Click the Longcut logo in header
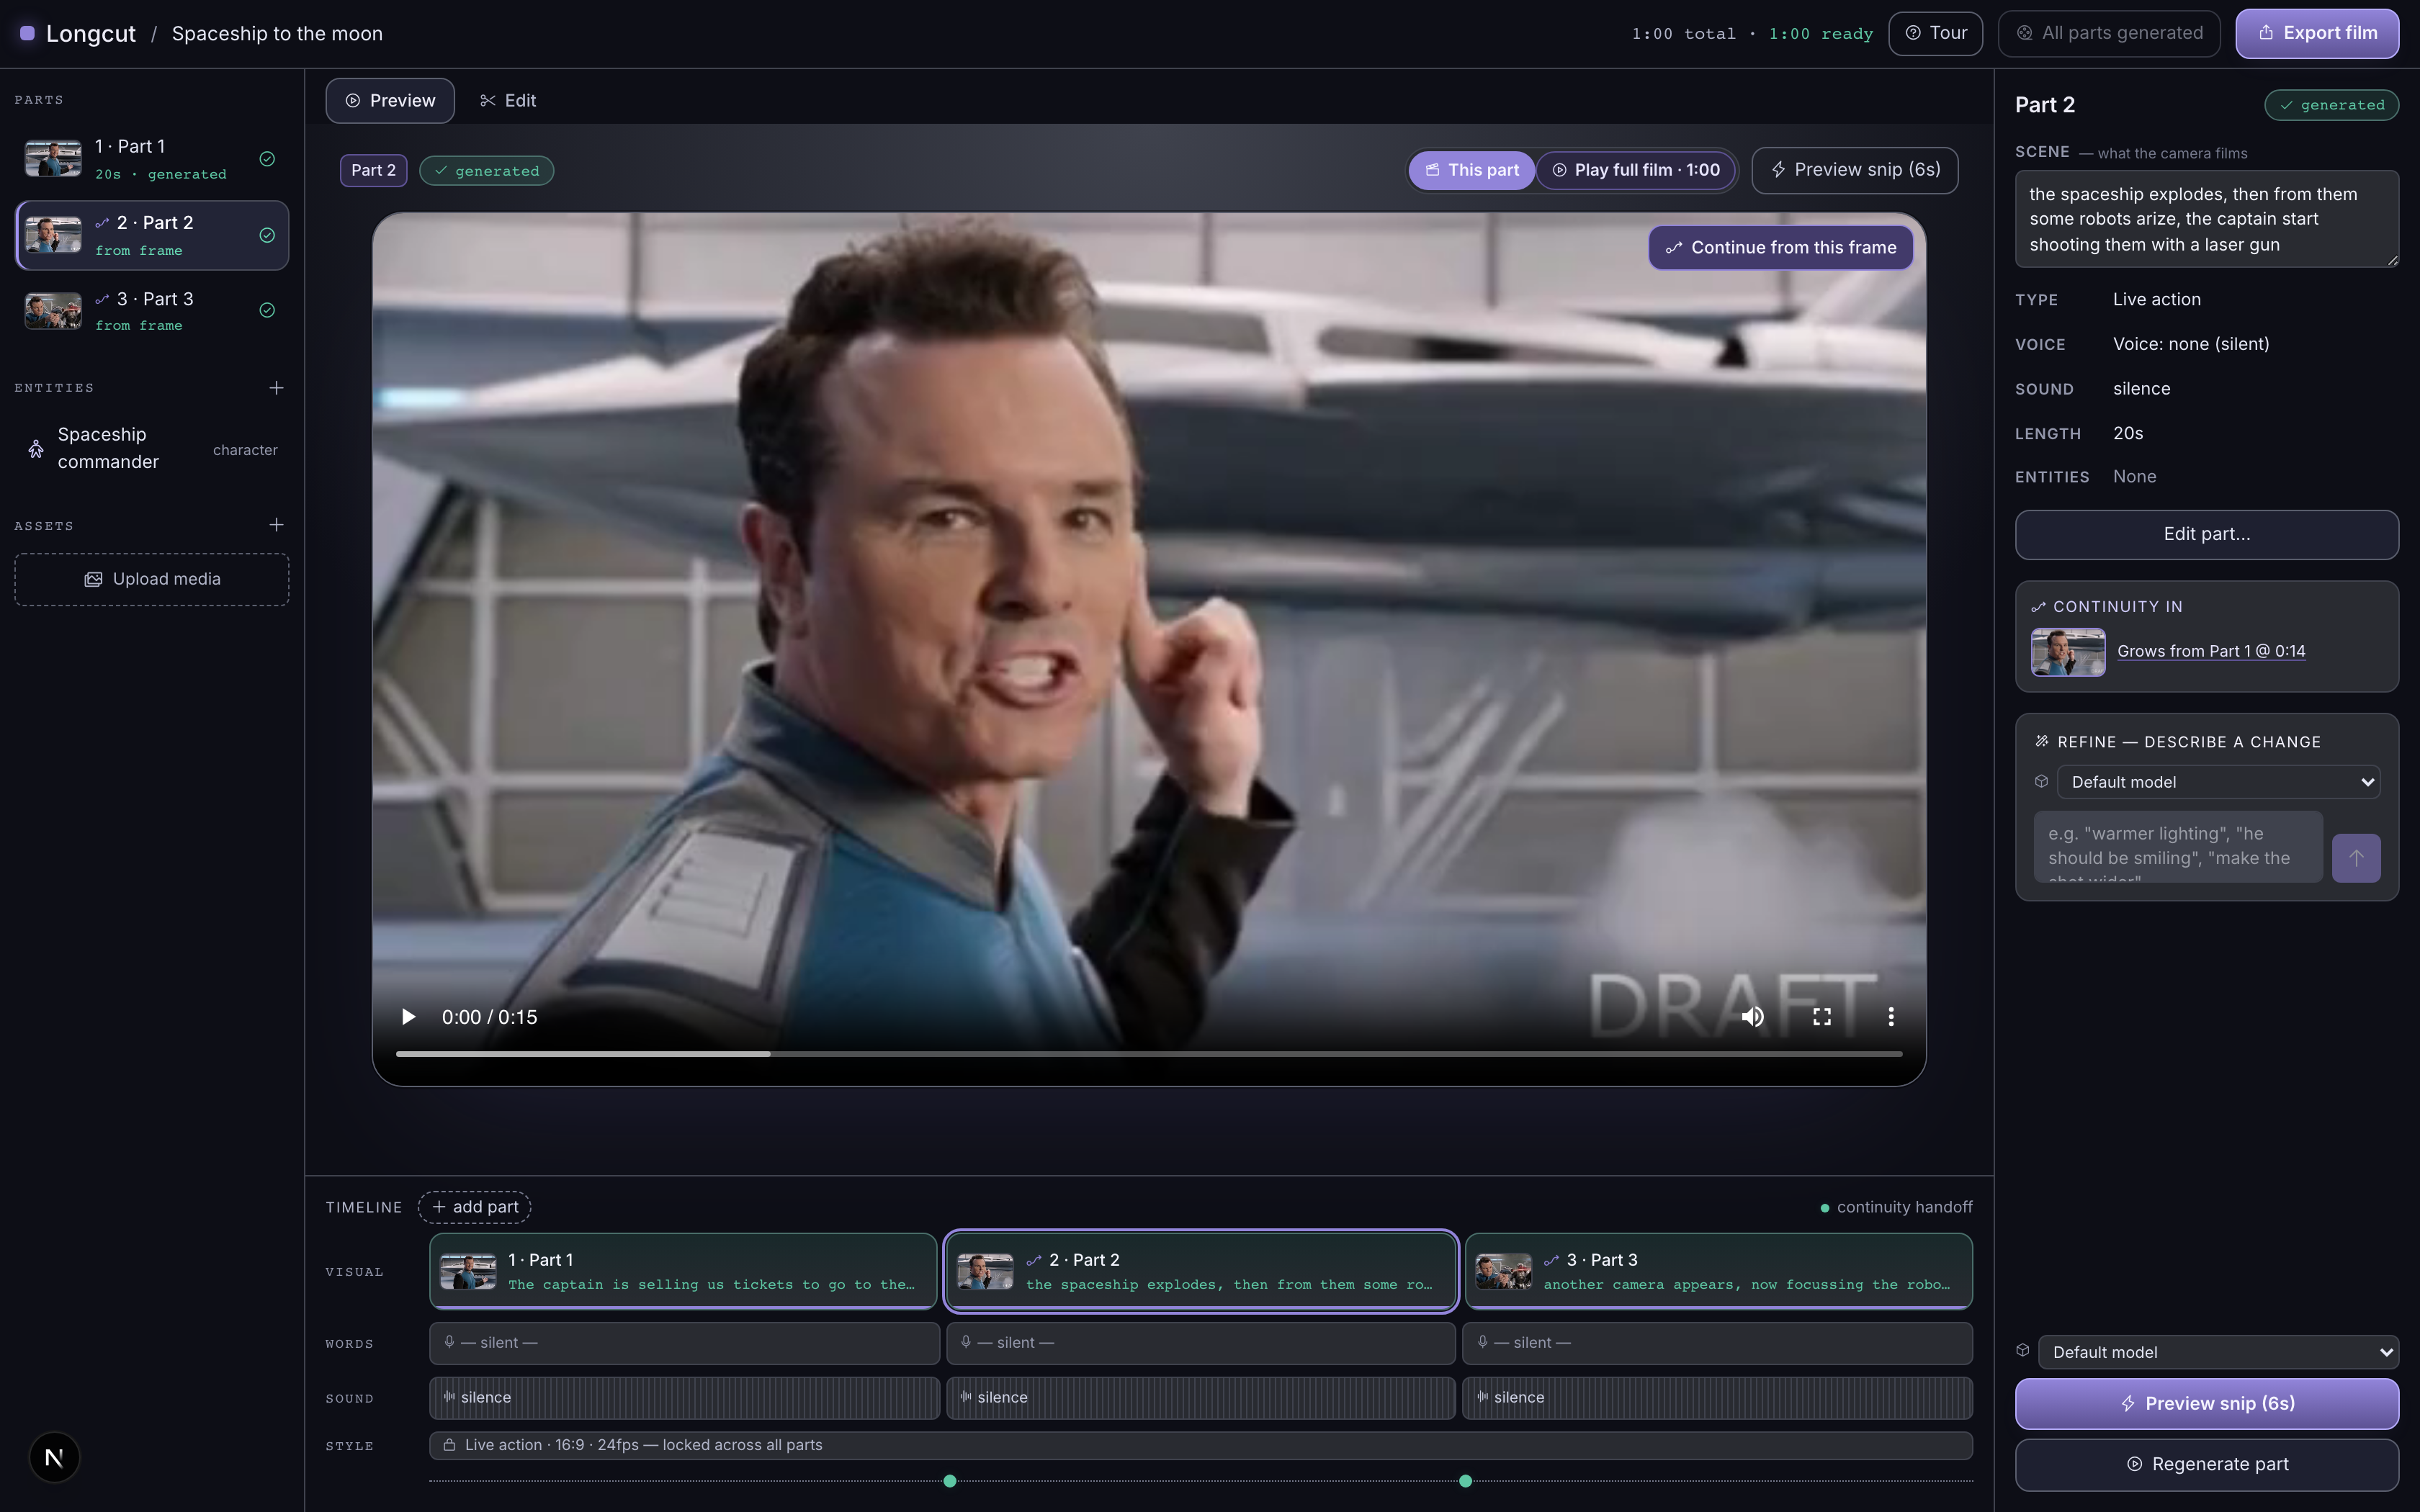The height and width of the screenshot is (1512, 2420). point(78,33)
